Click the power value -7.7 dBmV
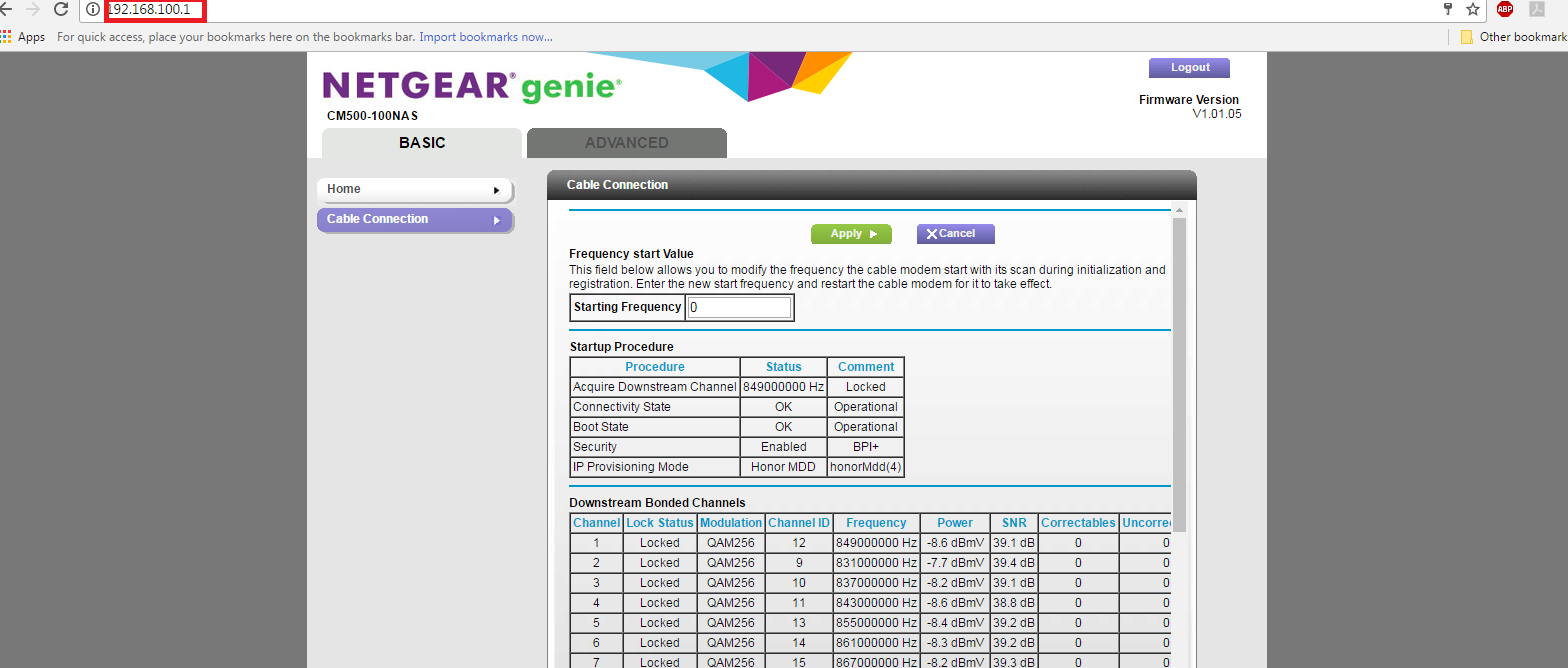Viewport: 1568px width, 668px height. (x=955, y=563)
